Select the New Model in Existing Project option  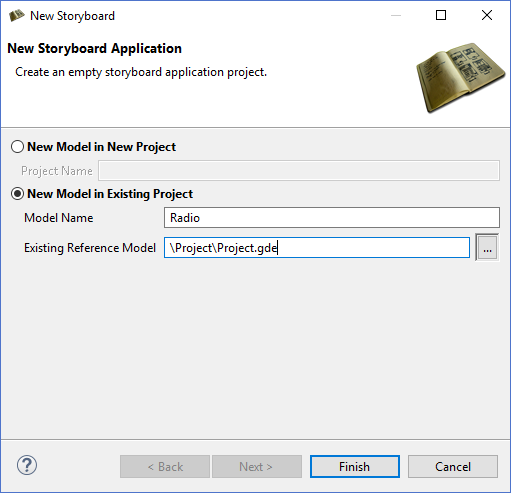(x=17, y=194)
